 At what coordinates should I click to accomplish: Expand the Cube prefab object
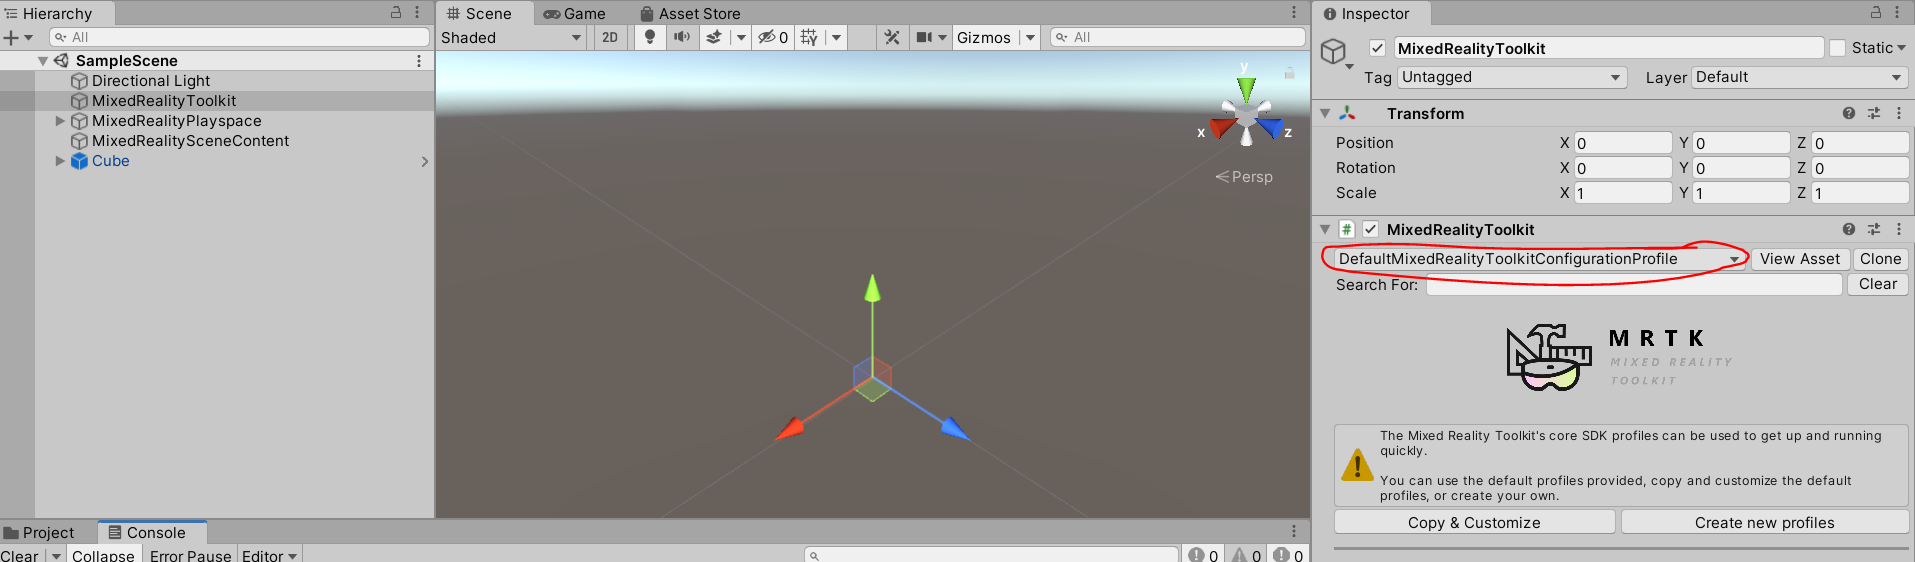60,161
